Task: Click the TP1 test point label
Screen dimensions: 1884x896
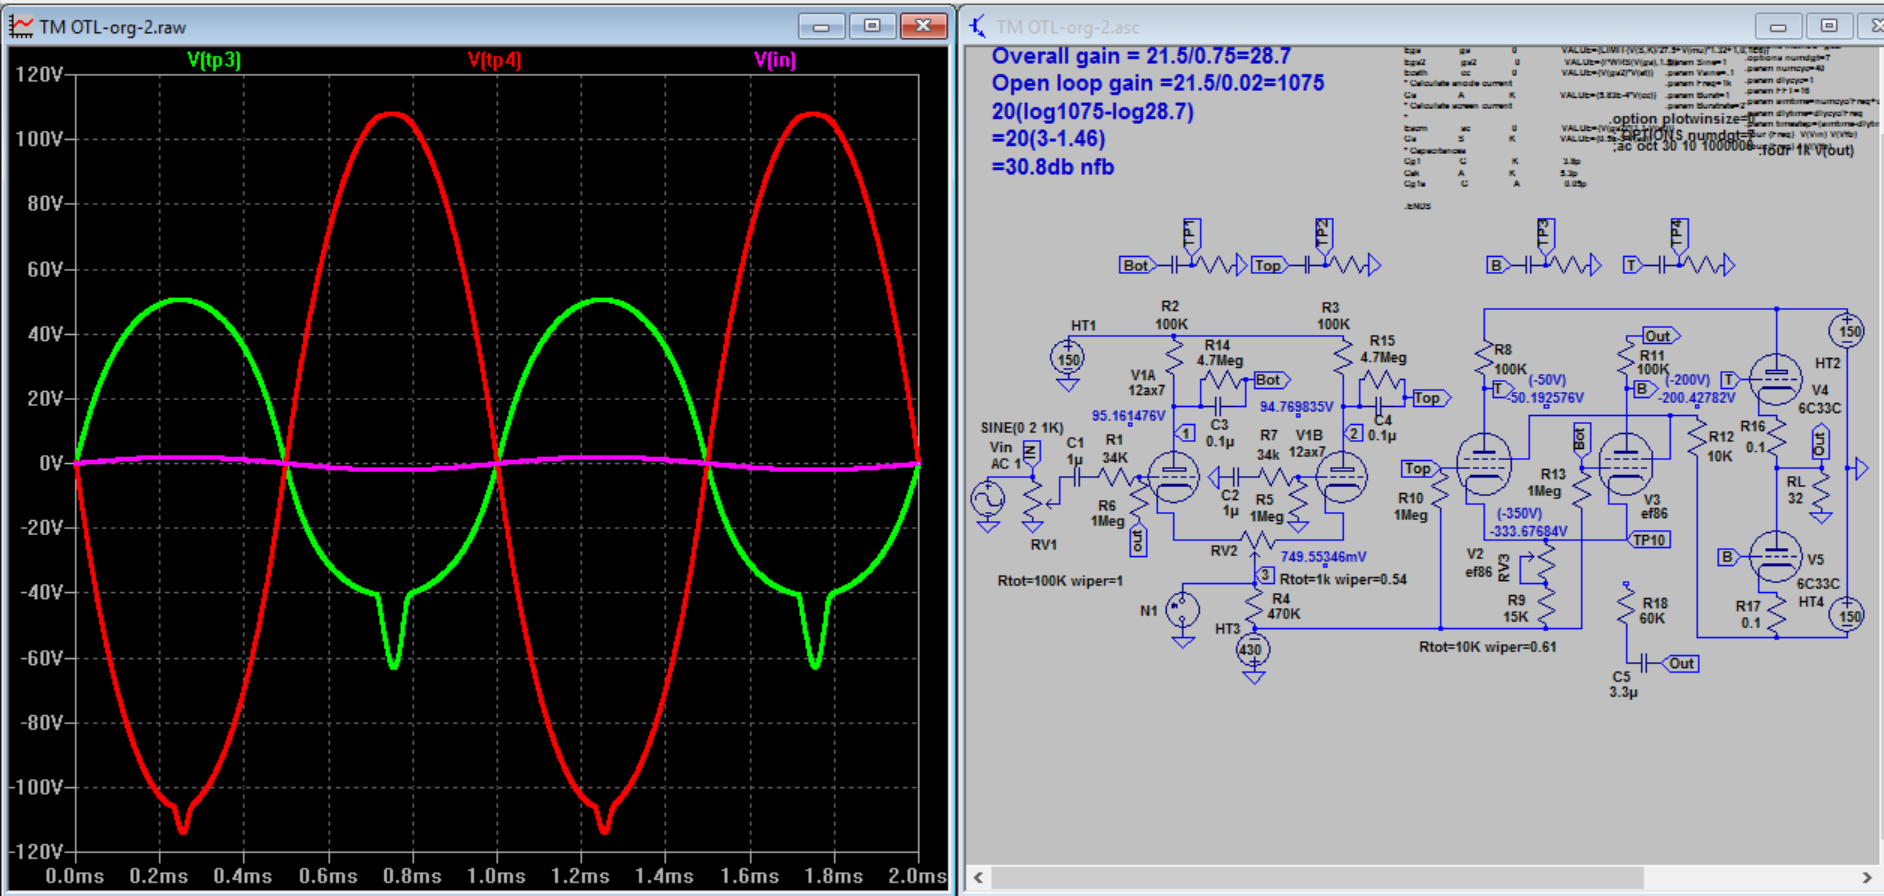Action: (1190, 234)
